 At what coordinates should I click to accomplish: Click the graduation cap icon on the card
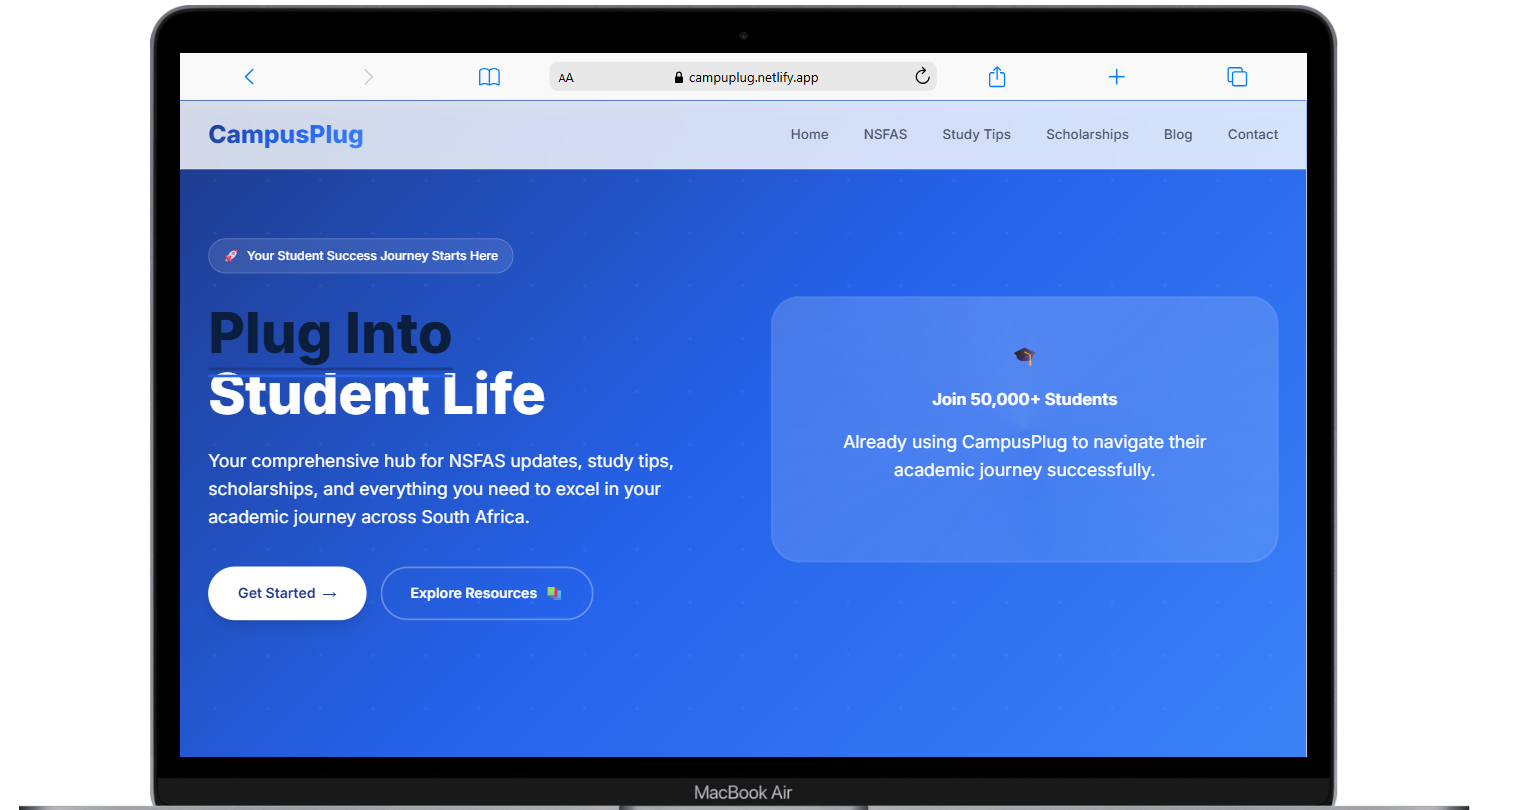tap(1024, 356)
